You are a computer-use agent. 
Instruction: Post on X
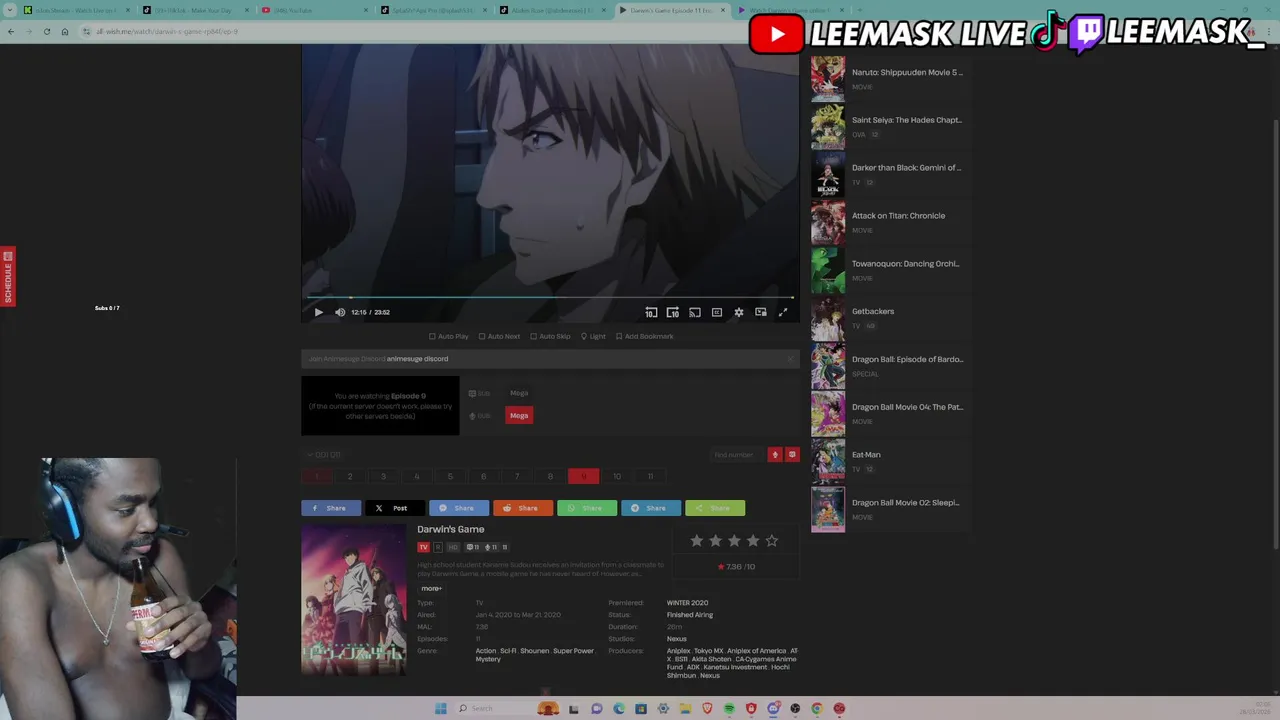click(x=395, y=508)
